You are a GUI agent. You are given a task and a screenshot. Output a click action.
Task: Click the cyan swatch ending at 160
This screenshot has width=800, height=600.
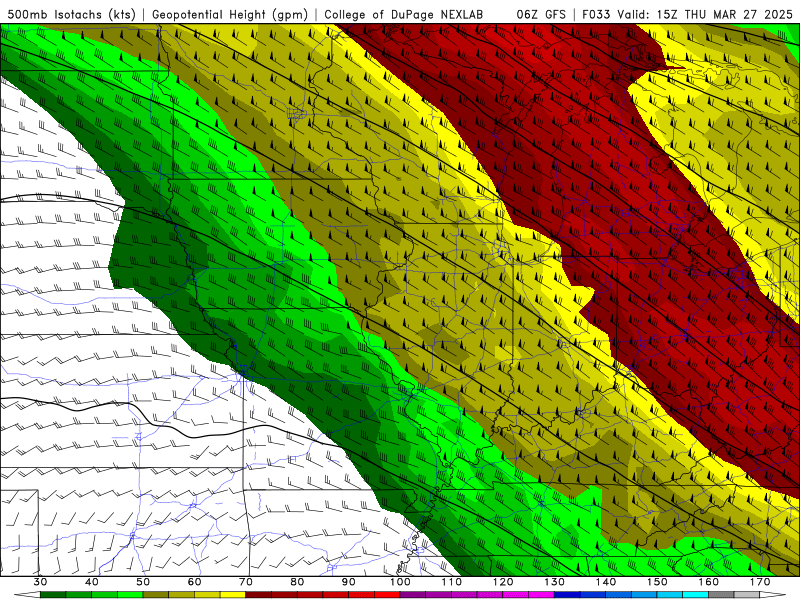(695, 595)
